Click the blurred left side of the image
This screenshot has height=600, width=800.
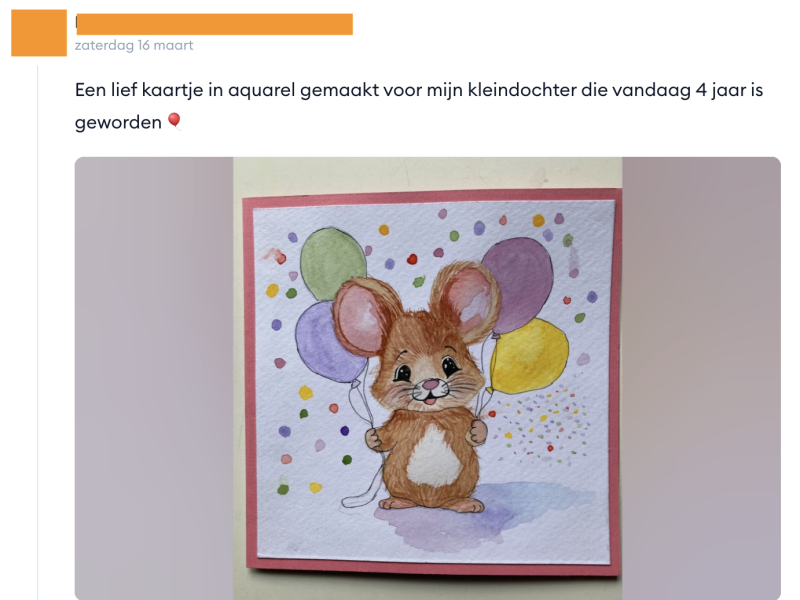pyautogui.click(x=154, y=378)
